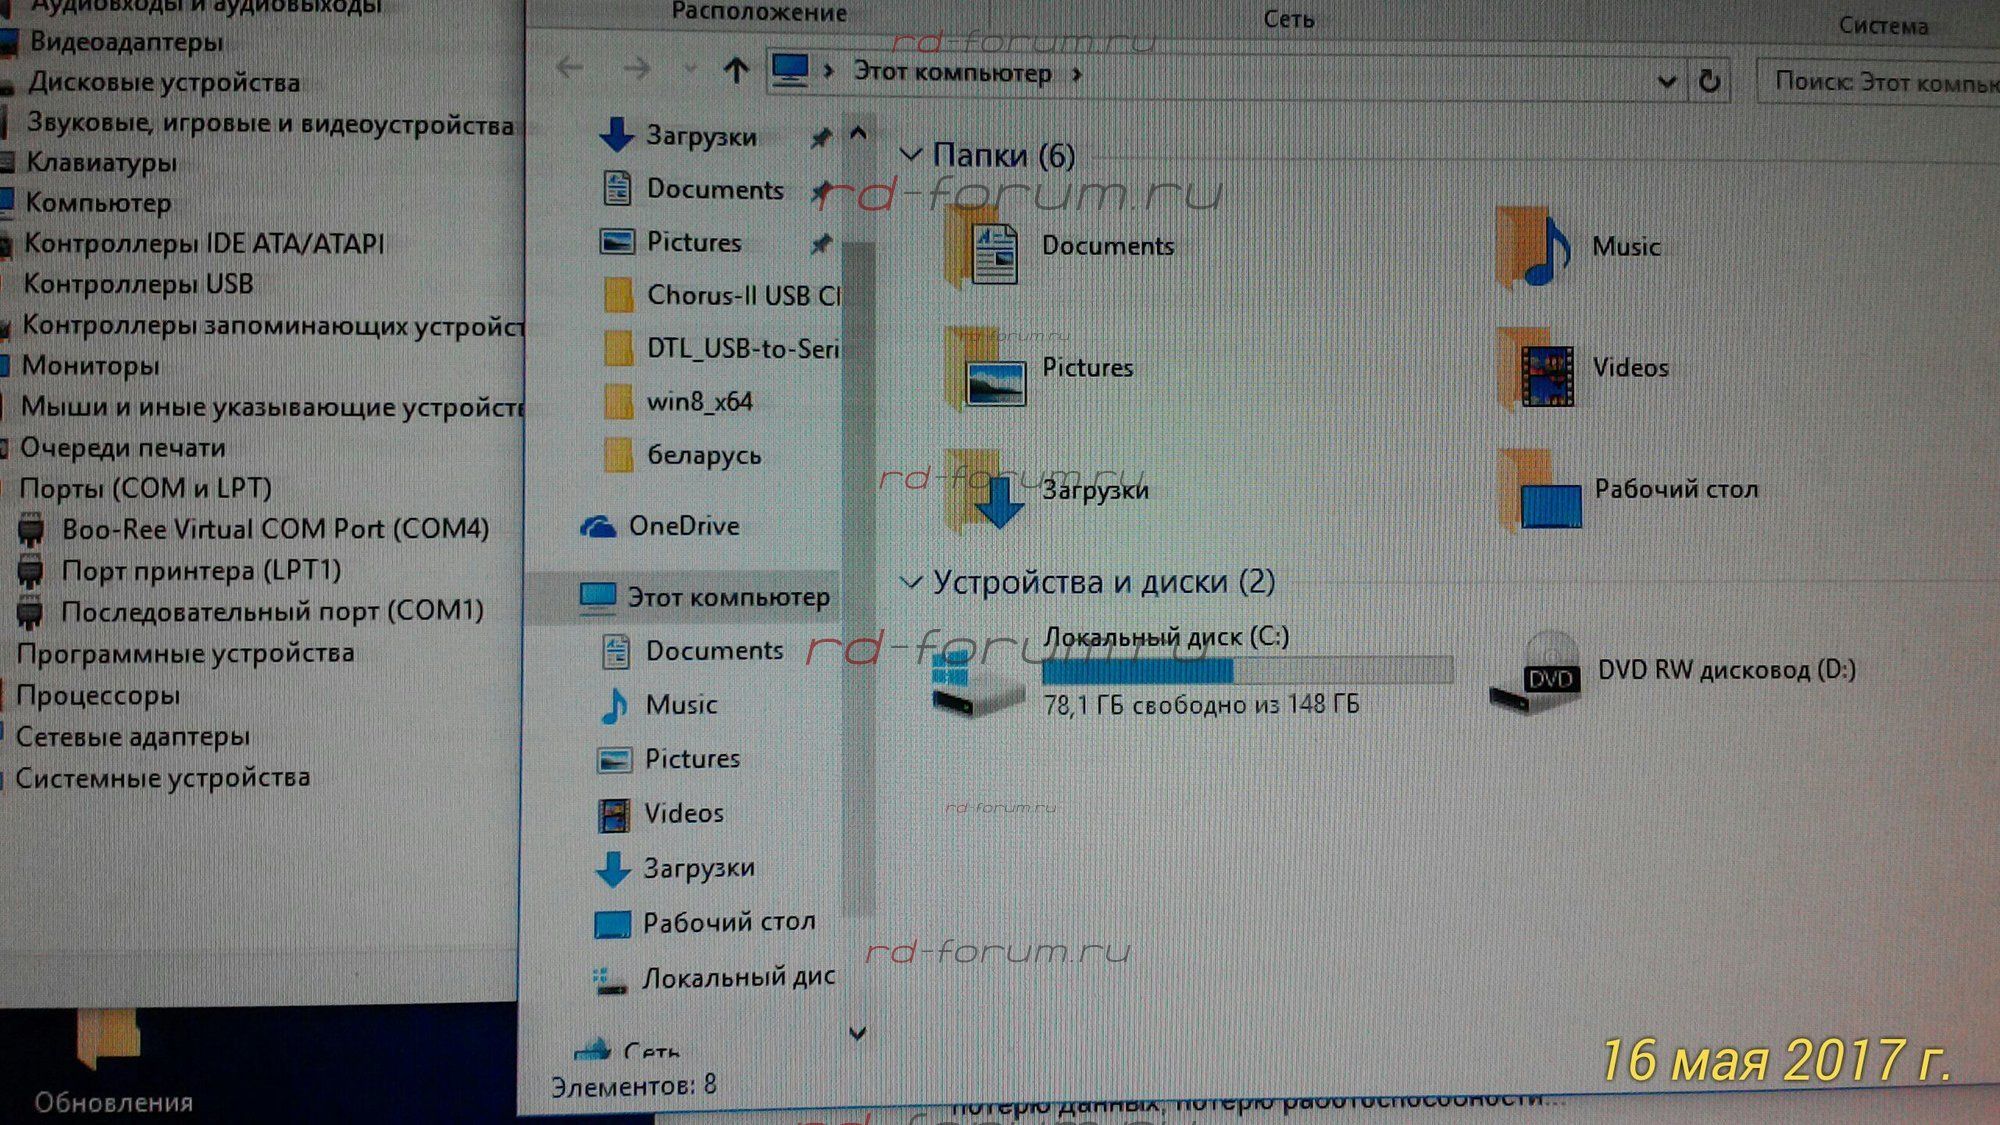Open 'DTL_USB-to-Seri' folder in sidebar

(720, 348)
